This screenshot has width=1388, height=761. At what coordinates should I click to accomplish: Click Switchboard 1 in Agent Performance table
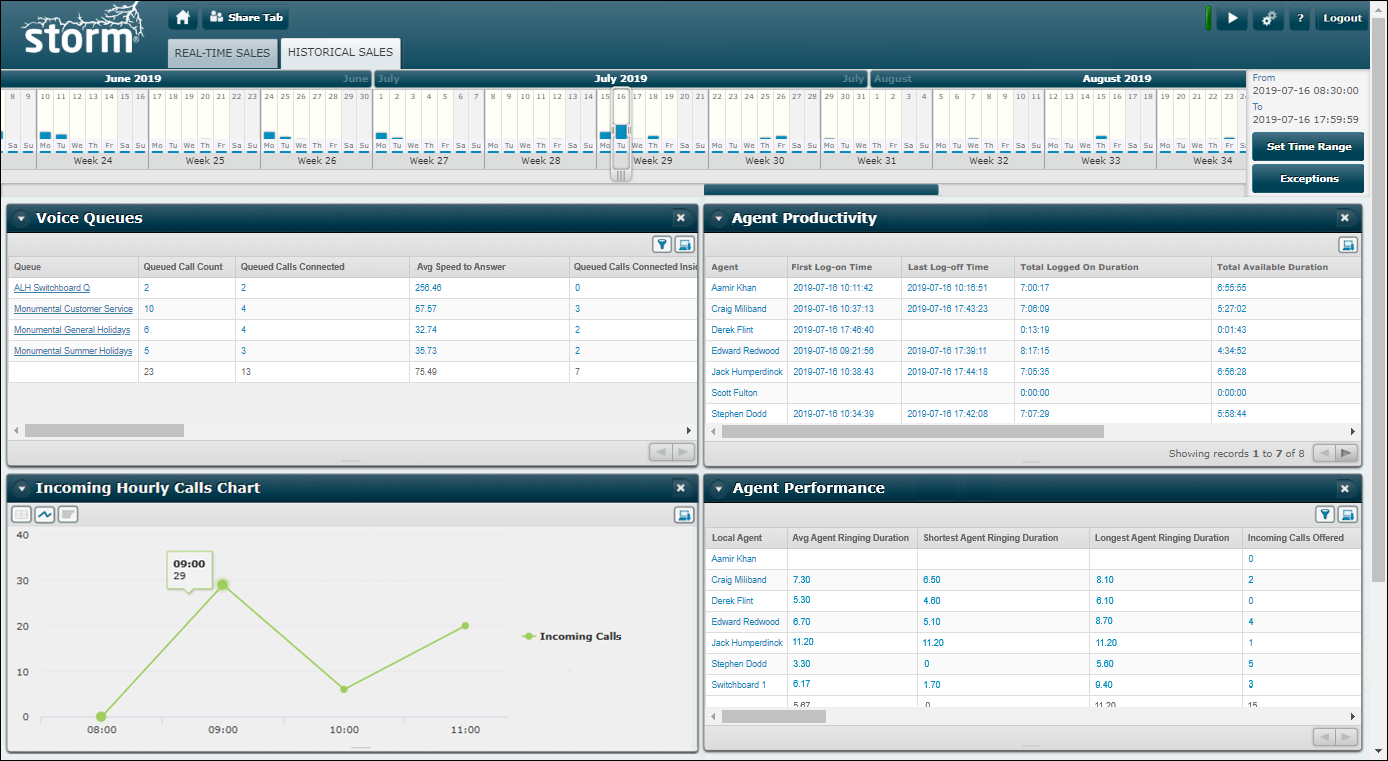[739, 685]
